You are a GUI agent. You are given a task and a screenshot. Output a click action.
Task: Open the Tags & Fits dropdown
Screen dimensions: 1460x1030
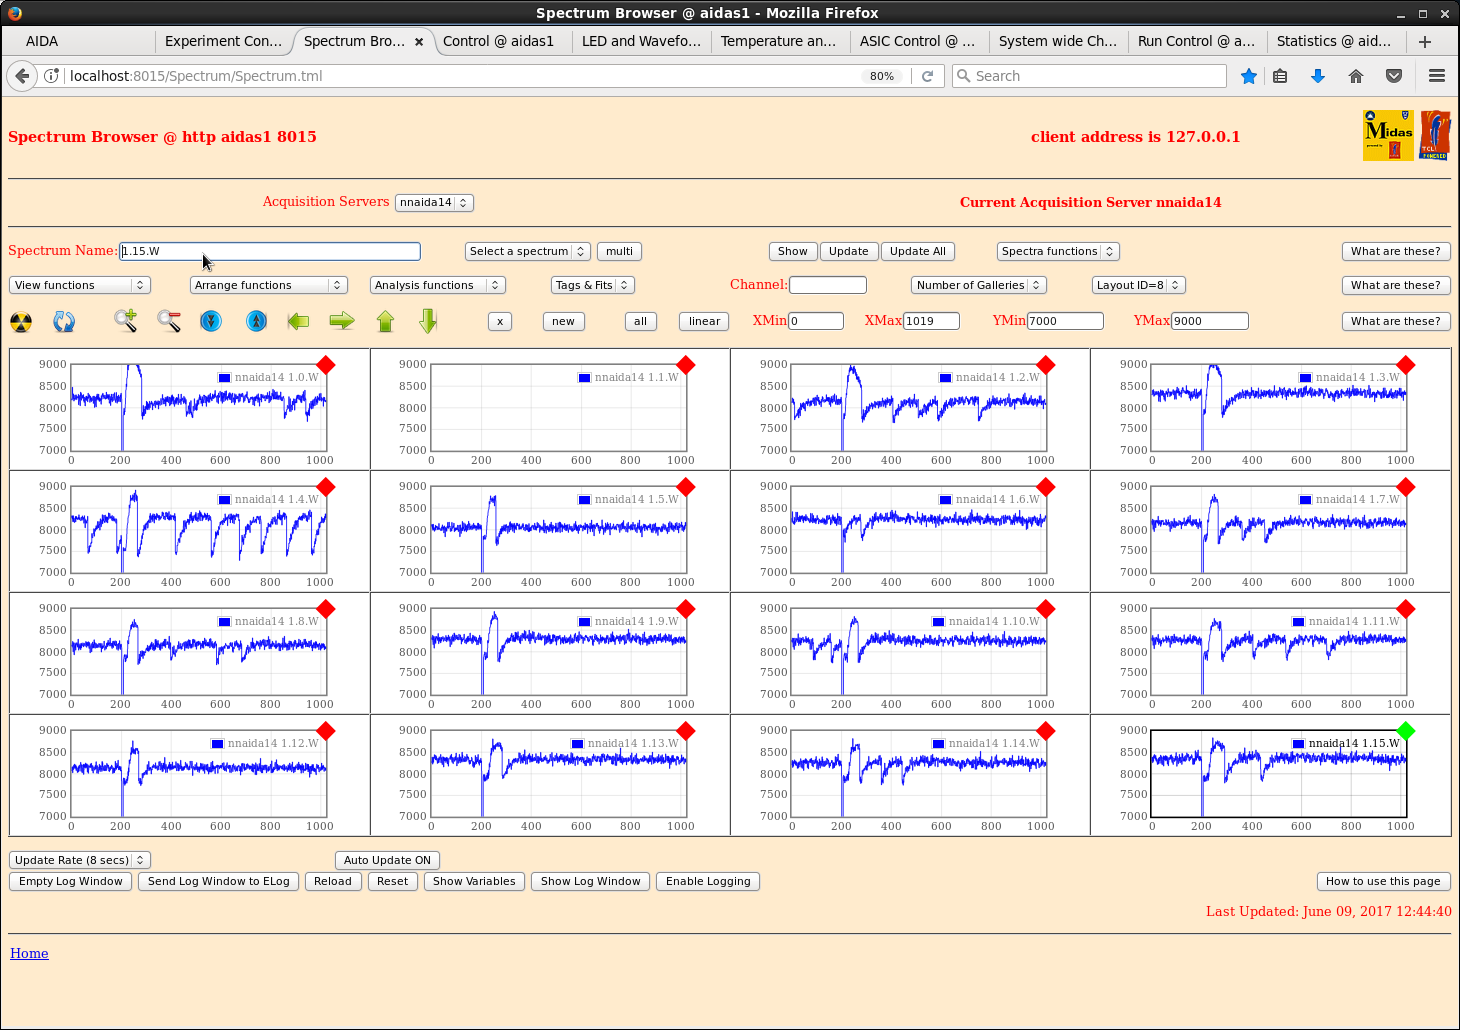pyautogui.click(x=593, y=285)
